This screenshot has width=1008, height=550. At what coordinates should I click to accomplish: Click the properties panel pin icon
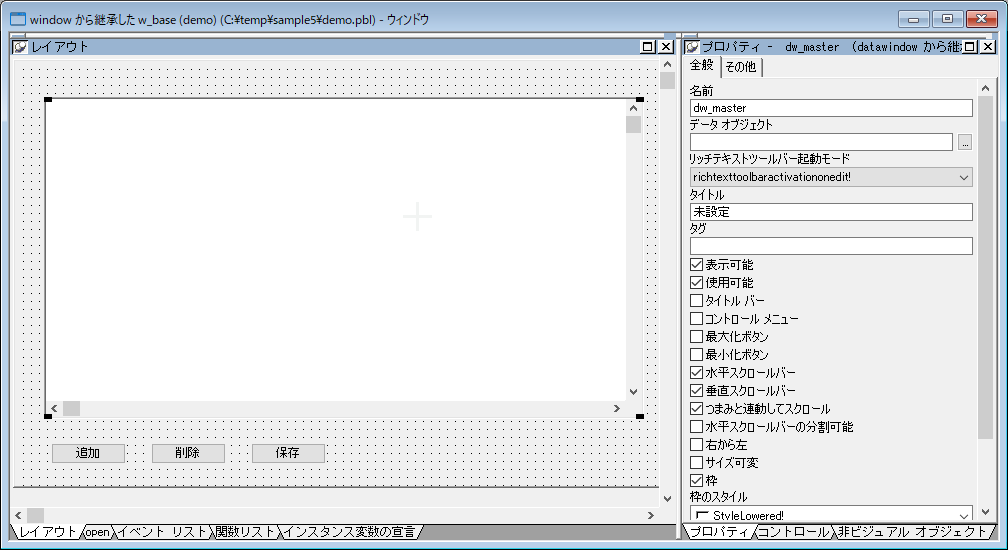[692, 47]
